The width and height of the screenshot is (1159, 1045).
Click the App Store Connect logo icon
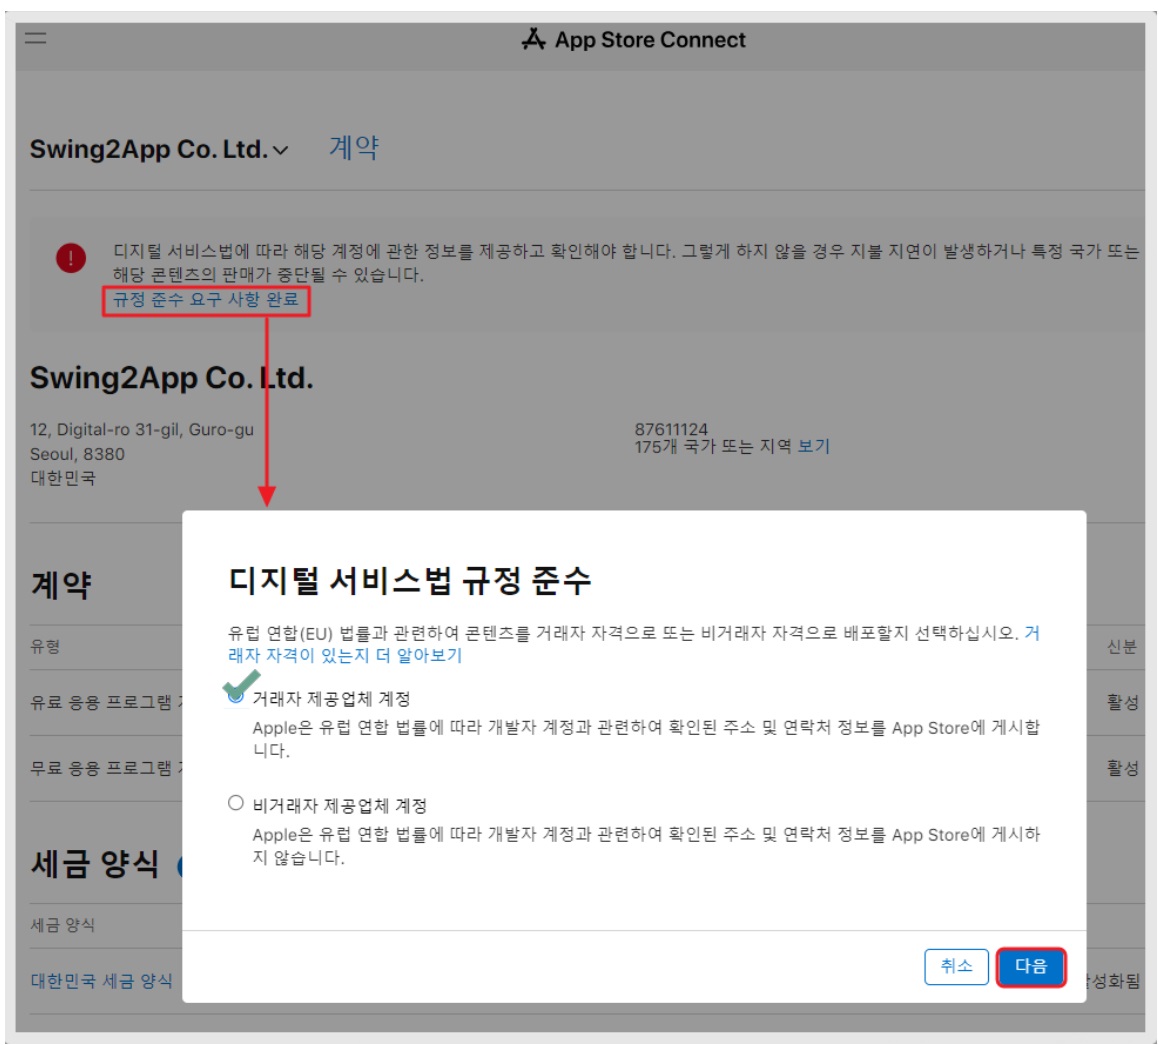[534, 39]
